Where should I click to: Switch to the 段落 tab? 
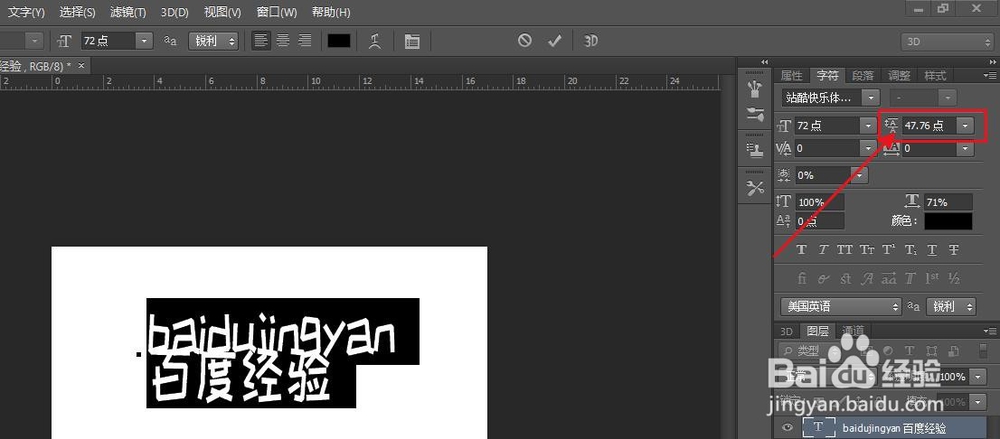[863, 75]
